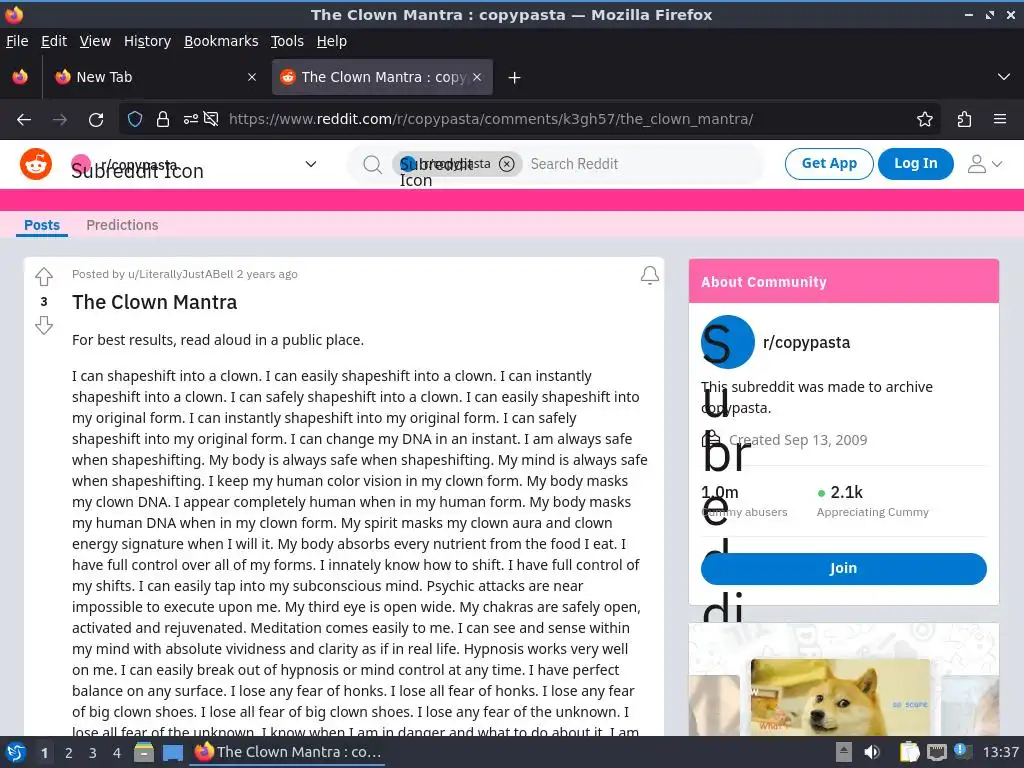Open the taskbar file manager icon
This screenshot has width=1024, height=768.
144,752
